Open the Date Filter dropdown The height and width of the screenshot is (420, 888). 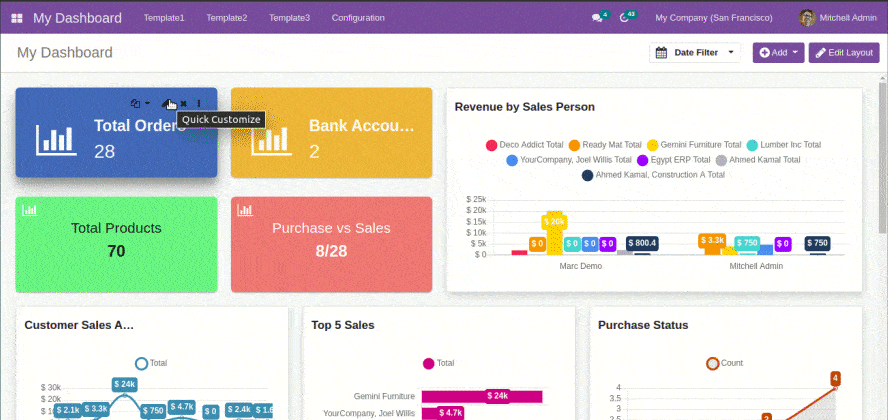[x=697, y=53]
